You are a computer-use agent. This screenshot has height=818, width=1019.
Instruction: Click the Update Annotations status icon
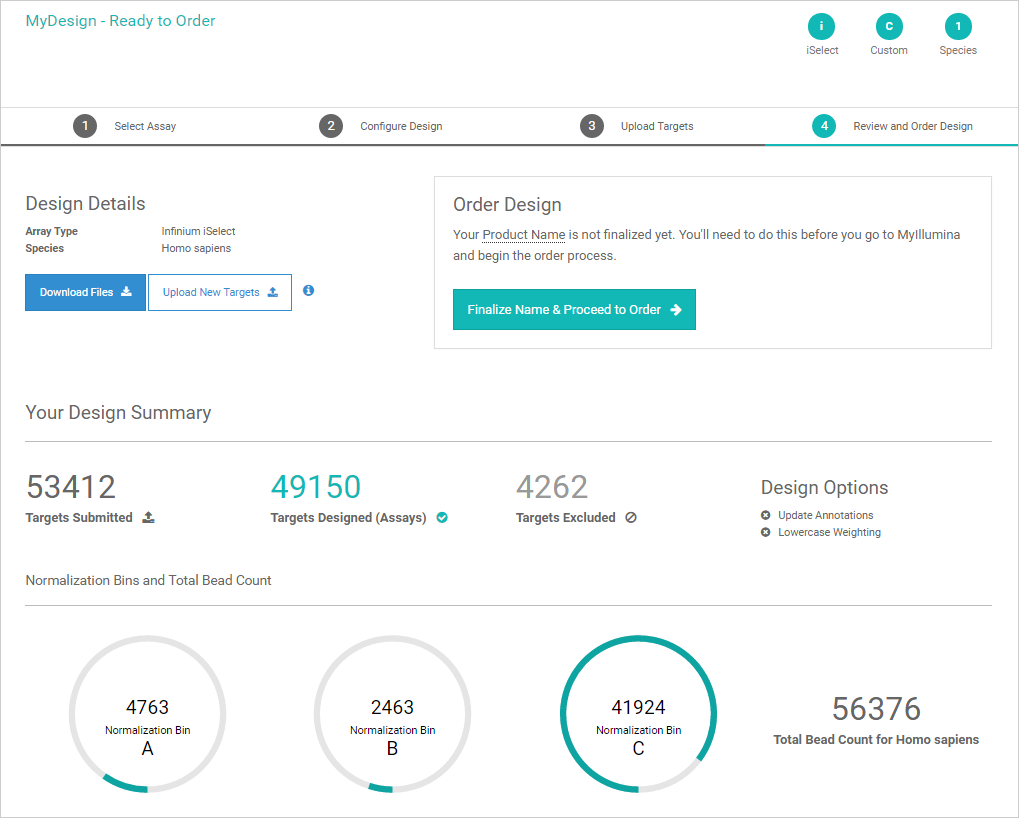pos(766,516)
